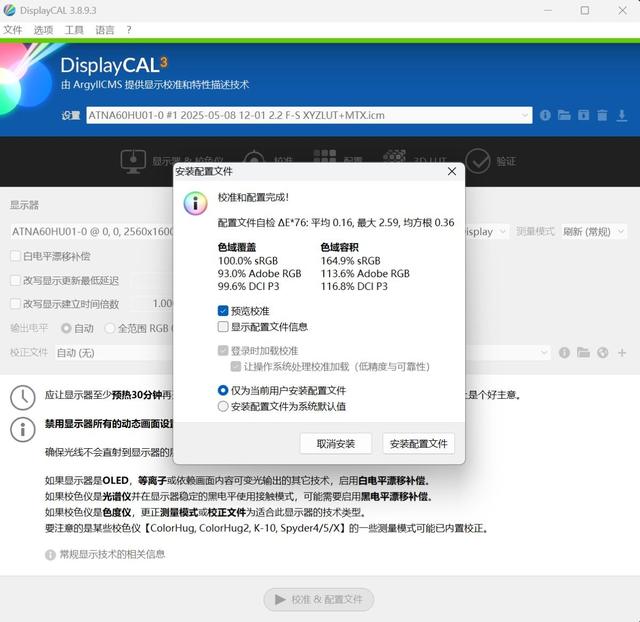Click the install profile button

(x=419, y=443)
